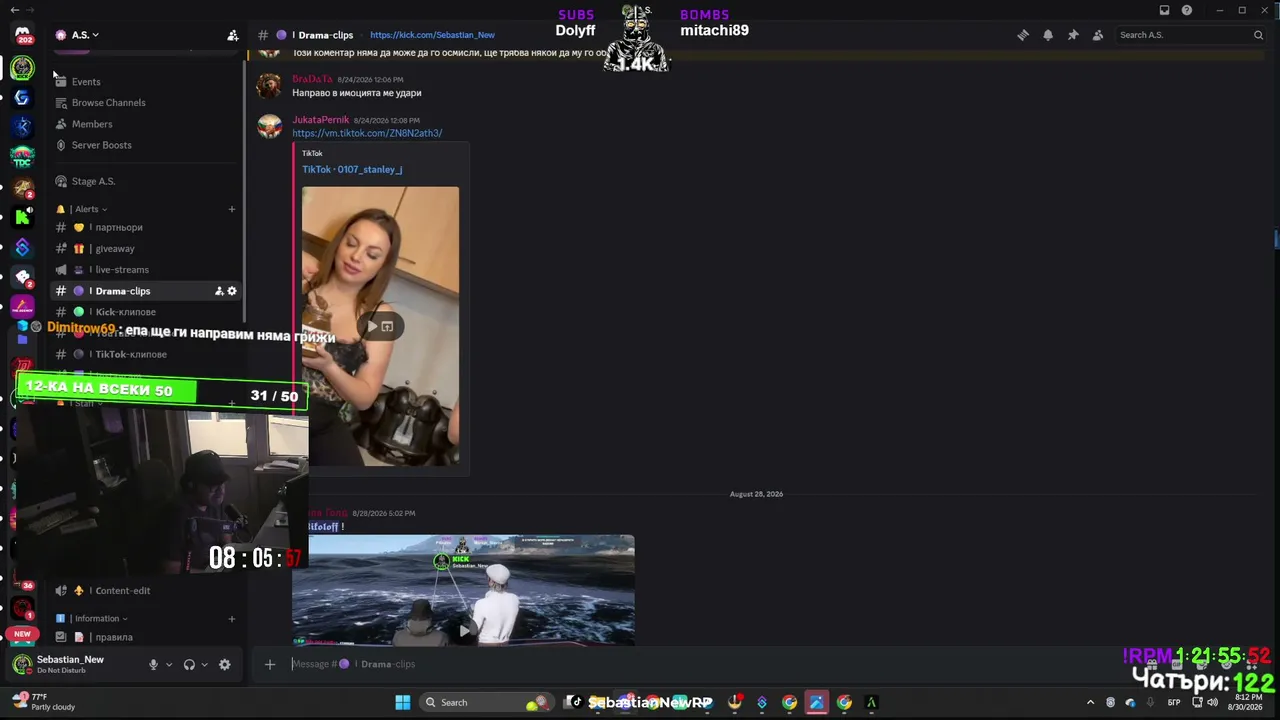This screenshot has height=720, width=1280.
Task: Open Discord direct messages home button
Action: [22, 35]
